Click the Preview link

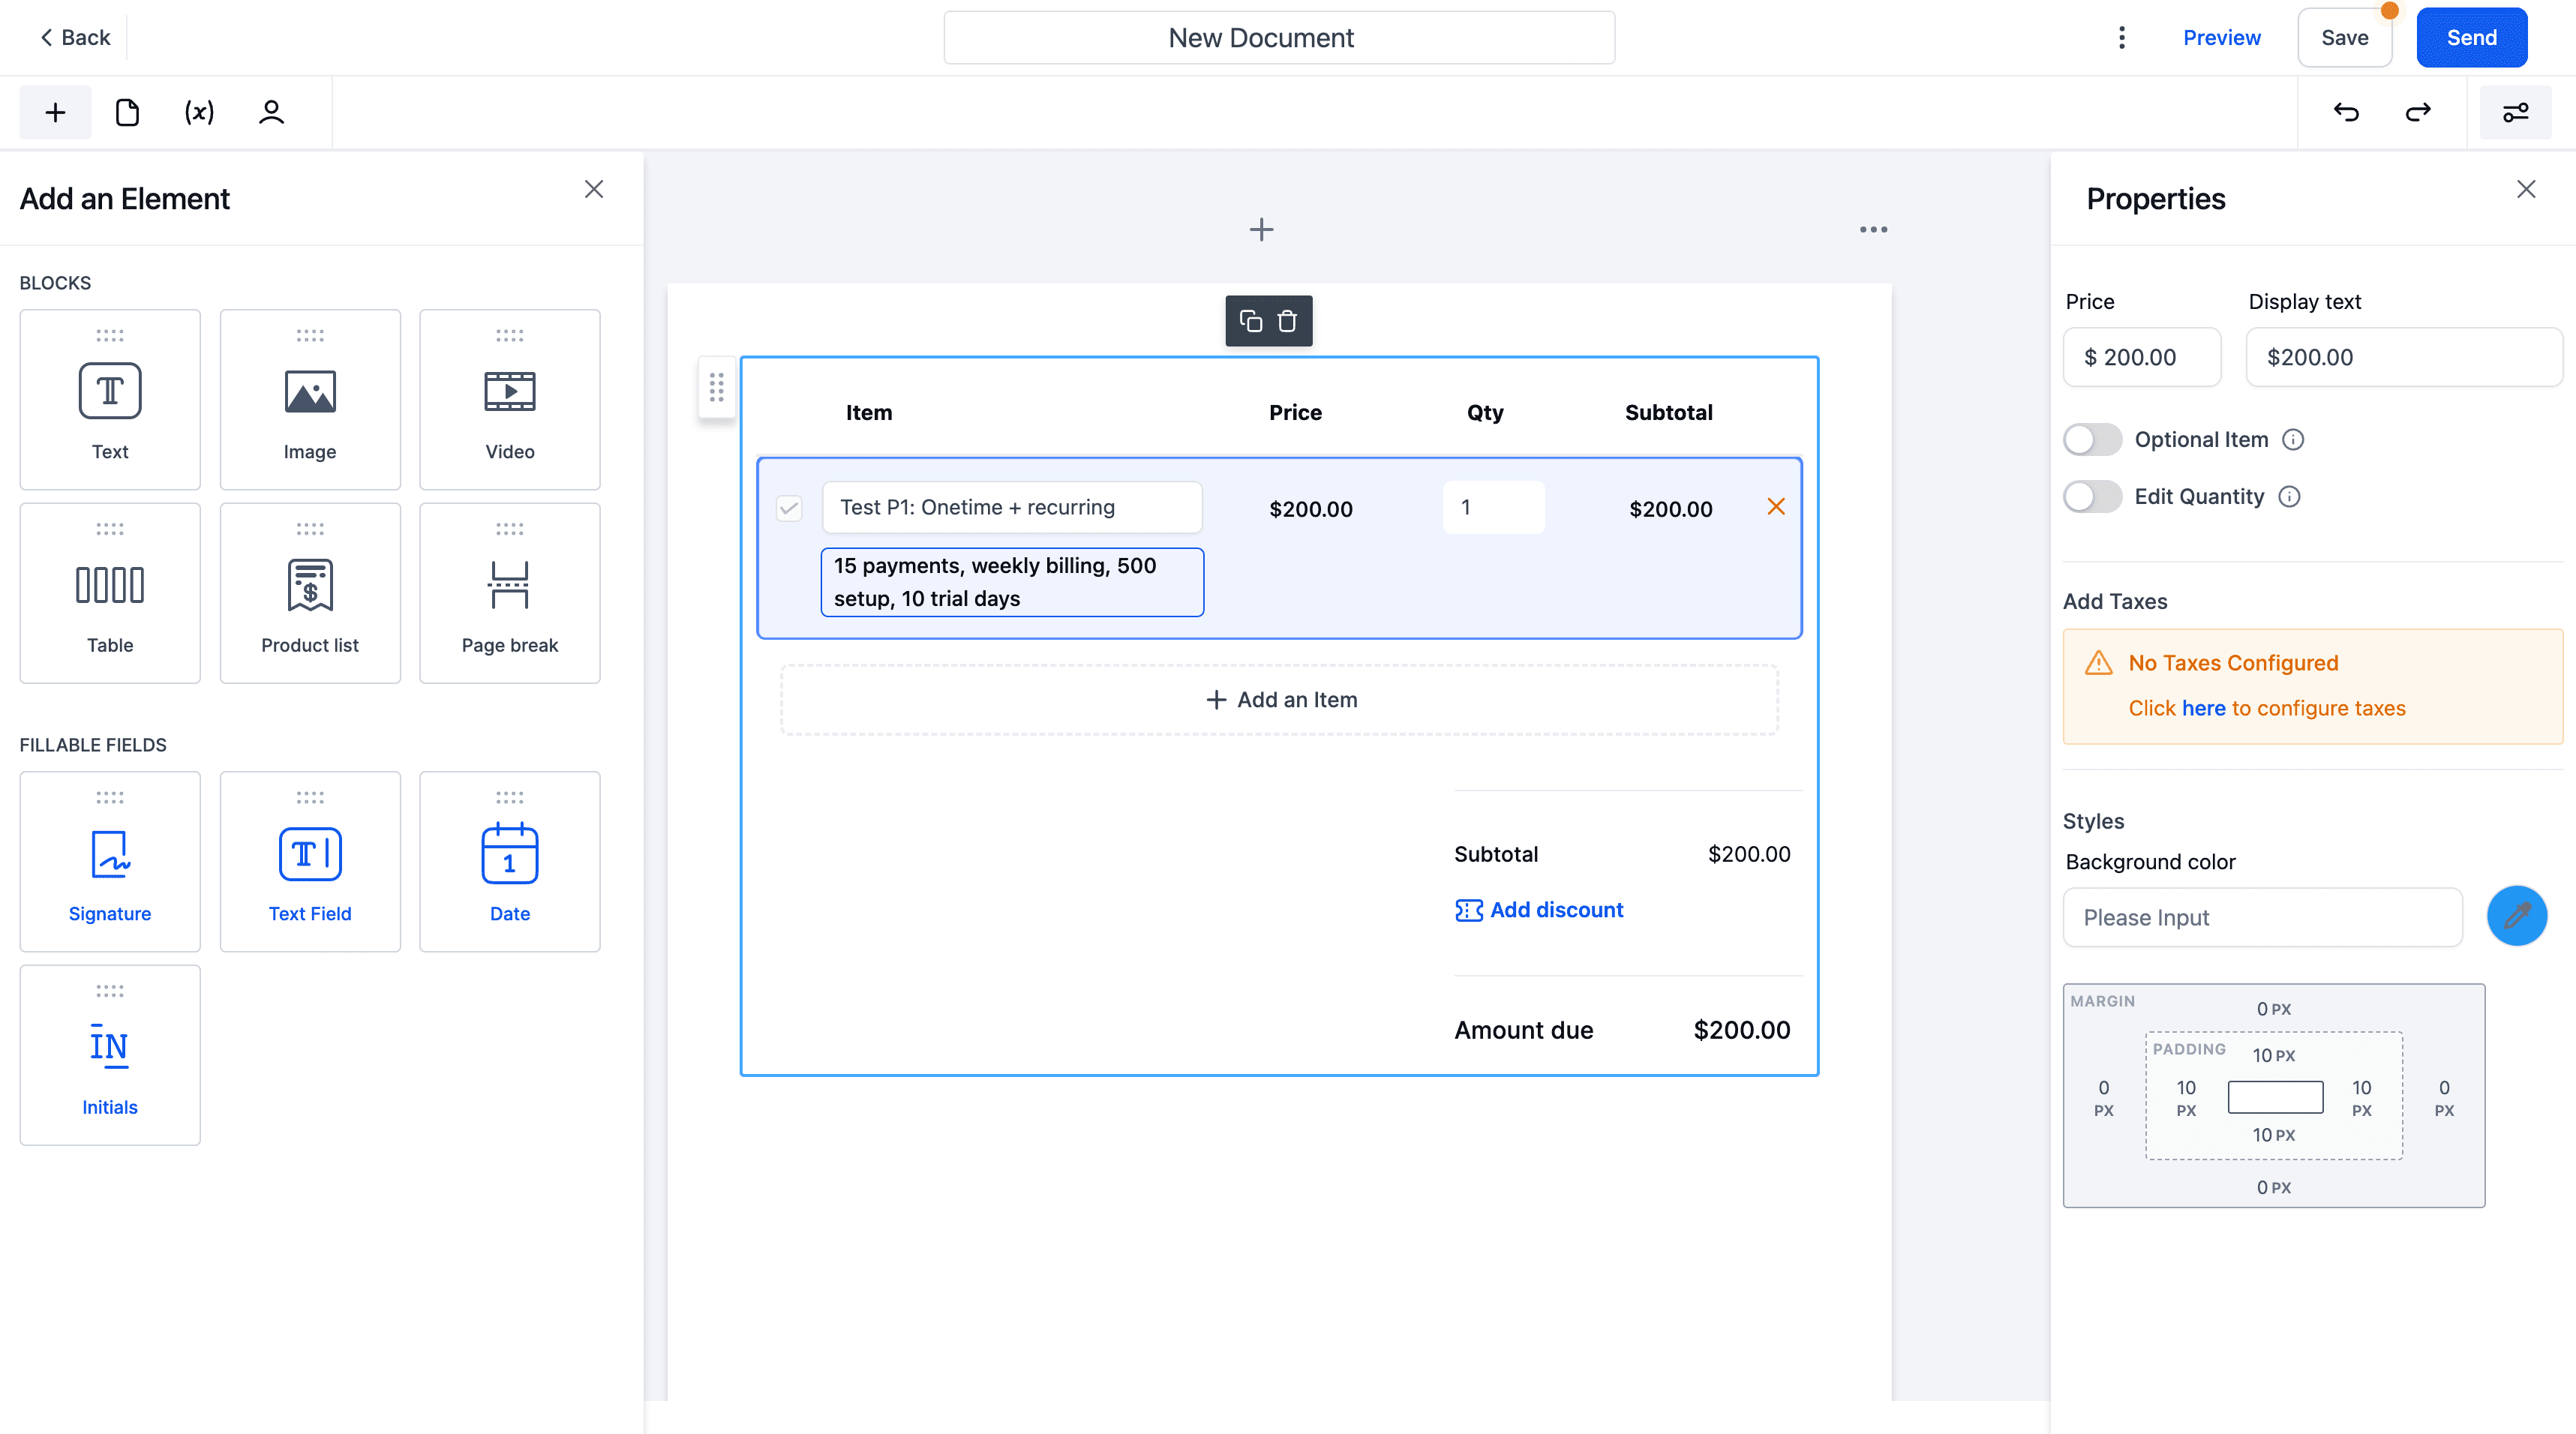[2222, 38]
